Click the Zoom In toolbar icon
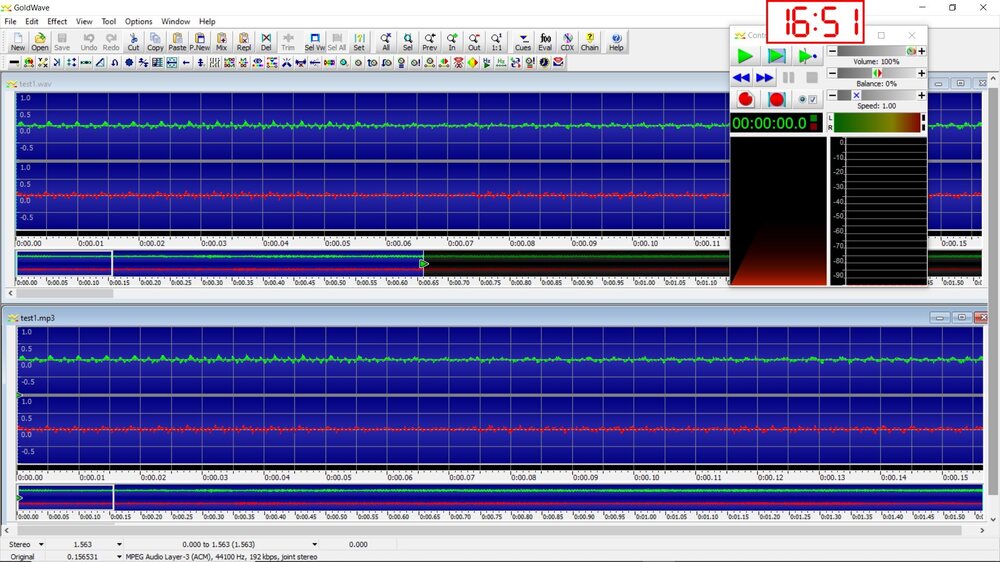Image resolution: width=1000 pixels, height=562 pixels. pos(452,41)
